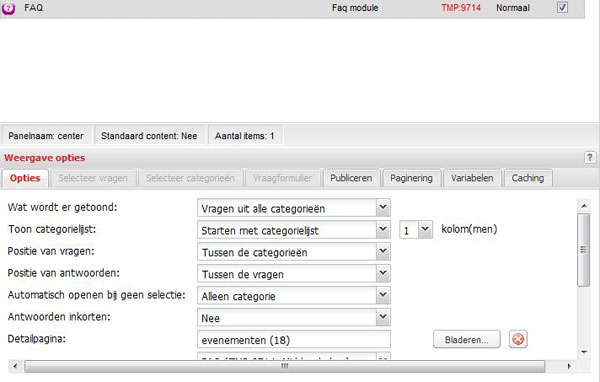Image resolution: width=600 pixels, height=382 pixels.
Task: Click the 'Faq module' cell
Action: [355, 8]
